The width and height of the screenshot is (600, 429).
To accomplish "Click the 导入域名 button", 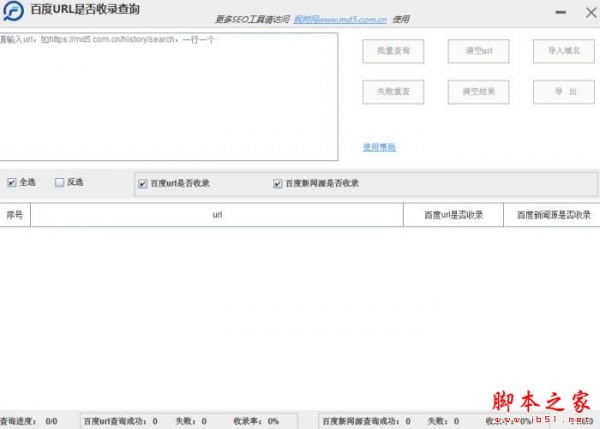I will tap(564, 51).
